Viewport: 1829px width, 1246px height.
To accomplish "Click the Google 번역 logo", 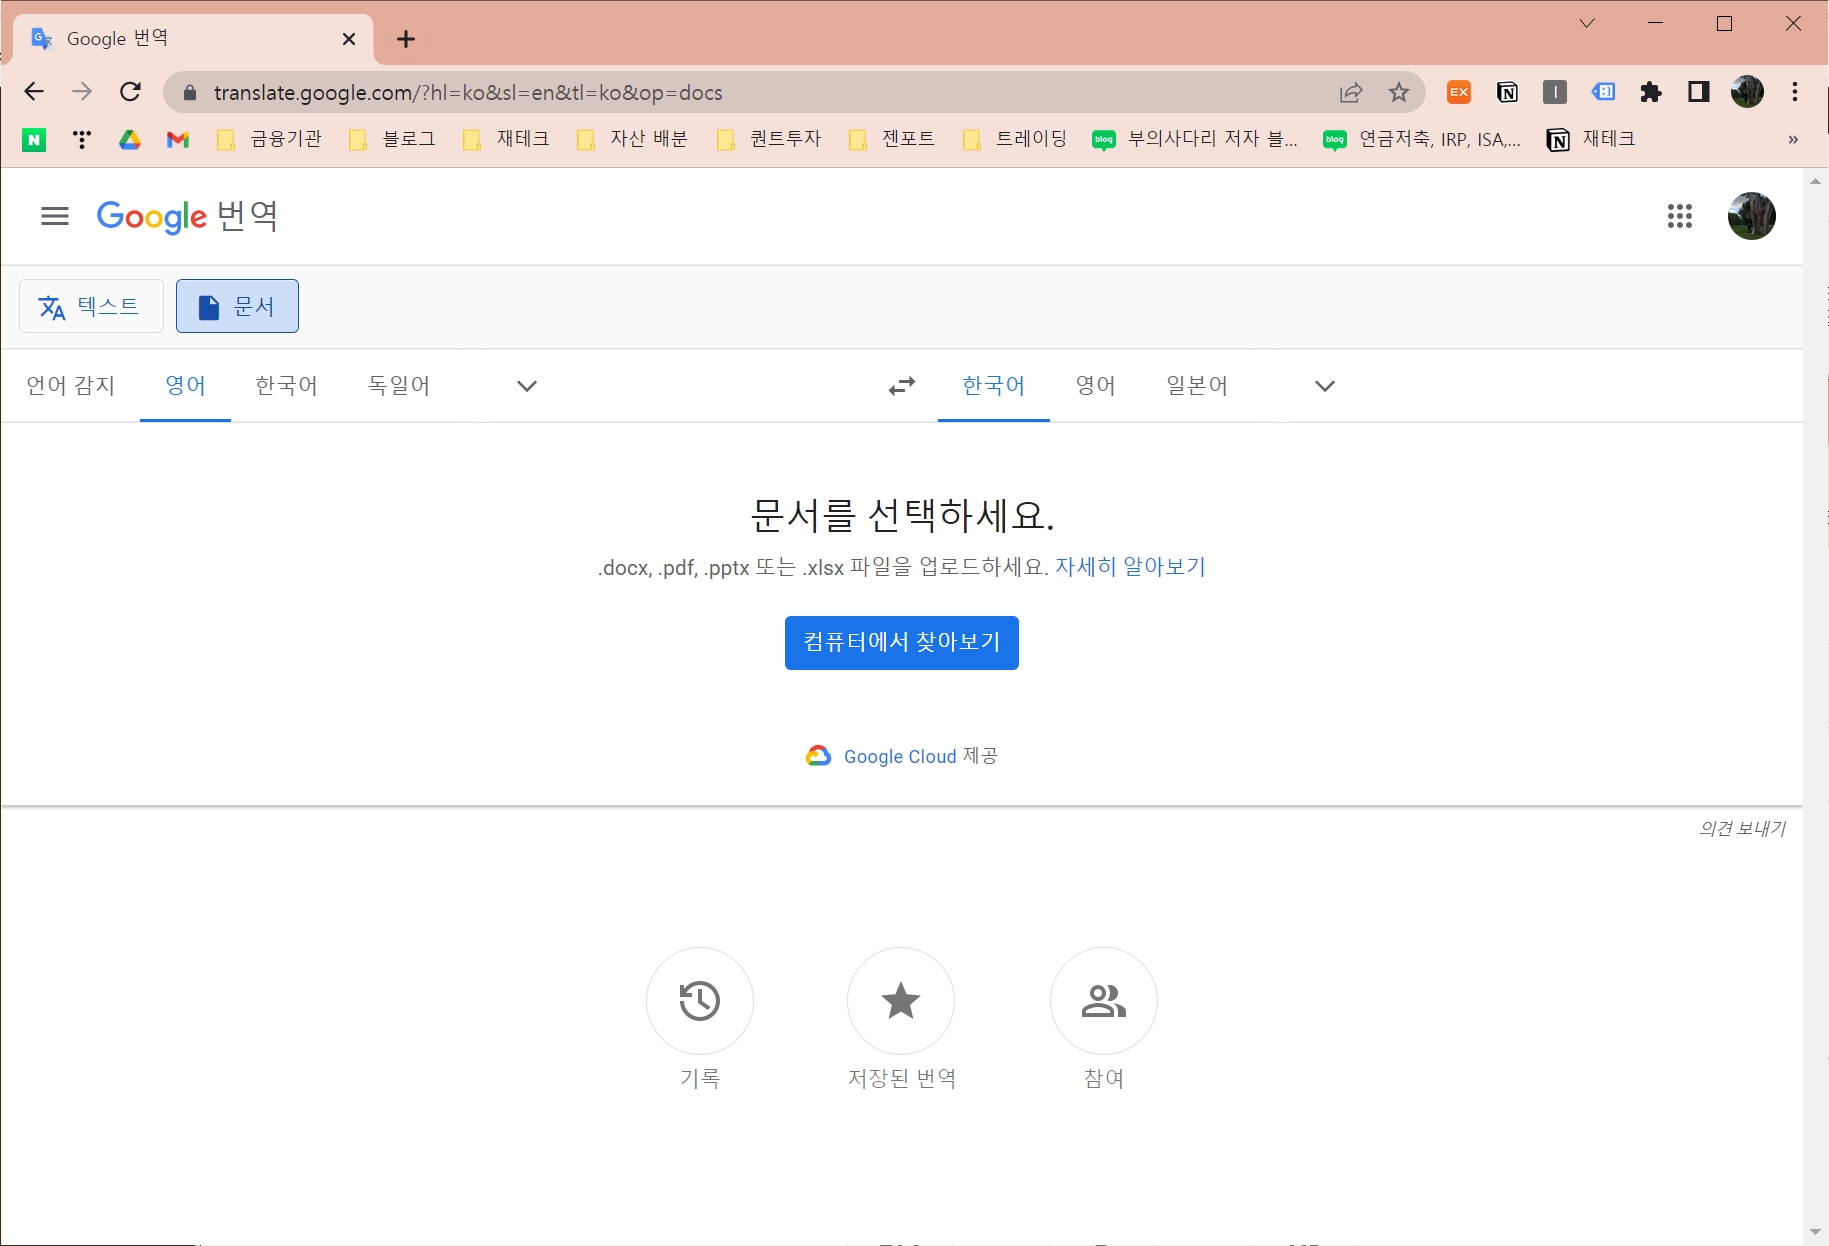I will [187, 216].
